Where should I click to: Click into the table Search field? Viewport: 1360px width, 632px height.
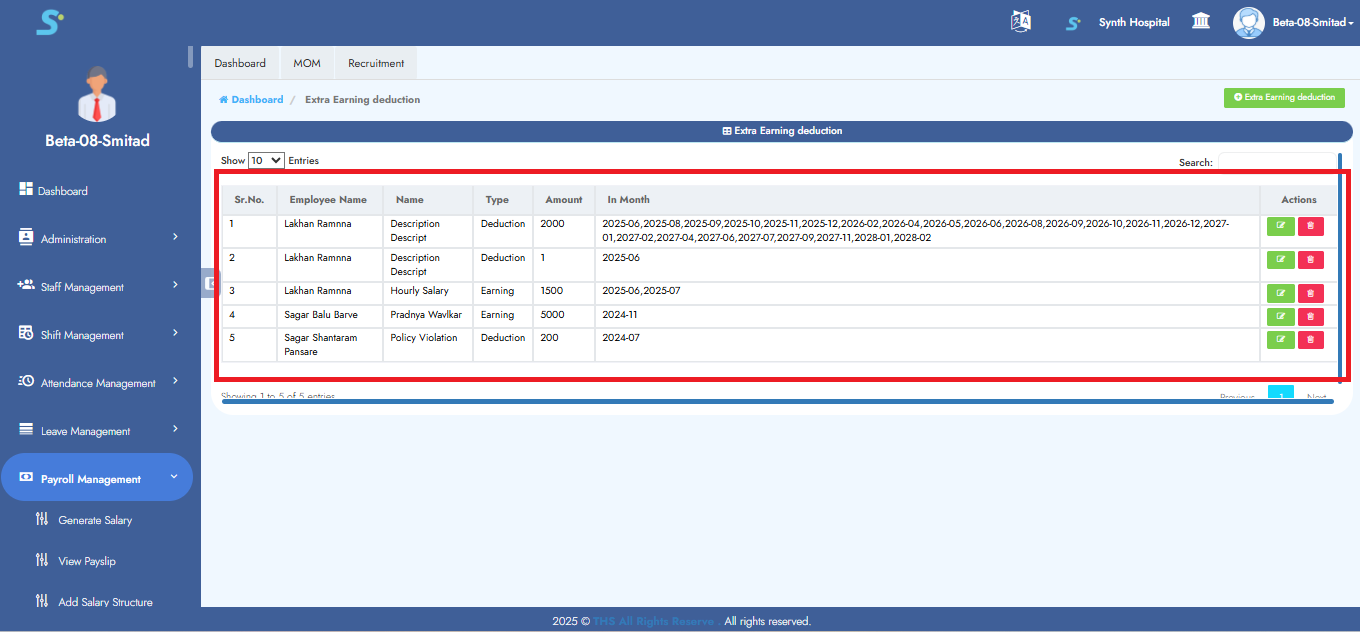tap(1276, 162)
